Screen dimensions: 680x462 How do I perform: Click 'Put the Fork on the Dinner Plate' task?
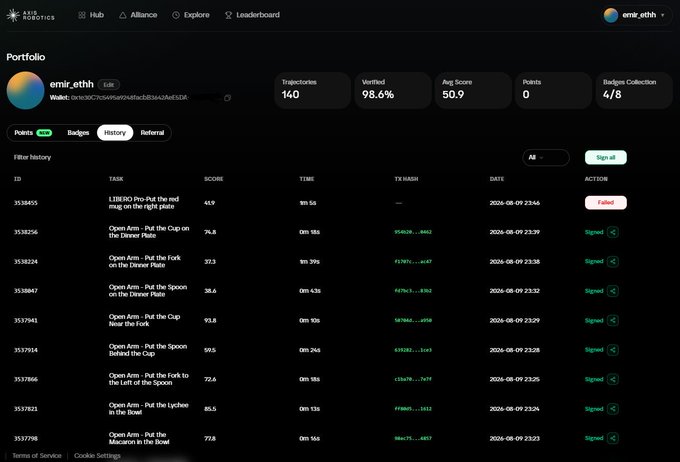(144, 262)
